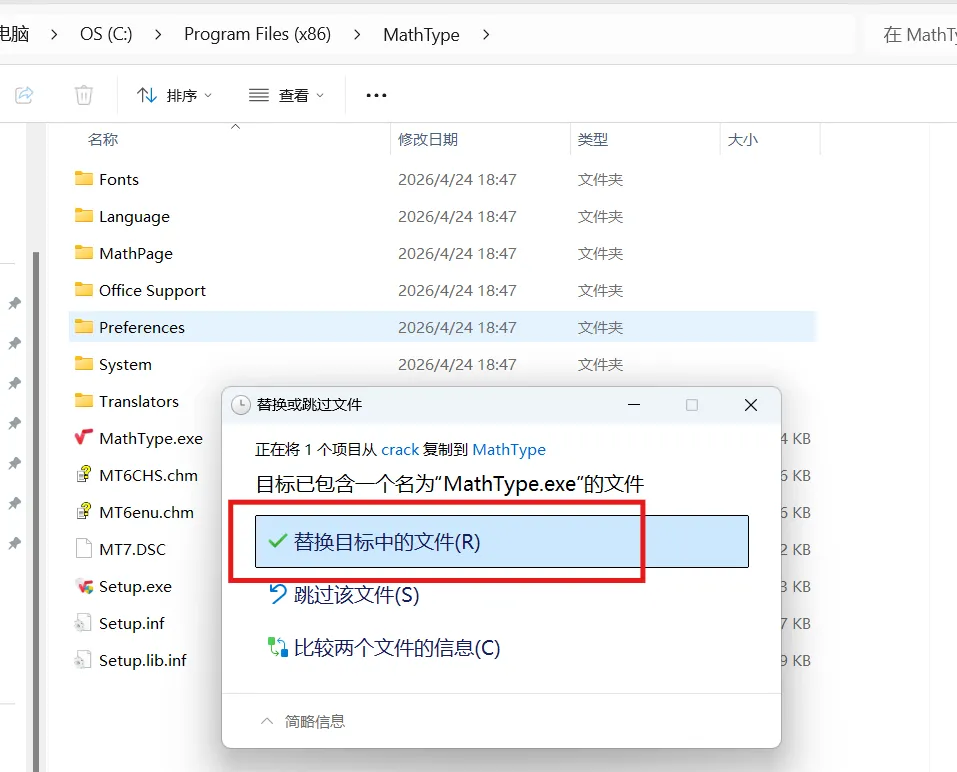The image size is (957, 772).
Task: Sort by 修改日期 column header
Action: [x=428, y=140]
